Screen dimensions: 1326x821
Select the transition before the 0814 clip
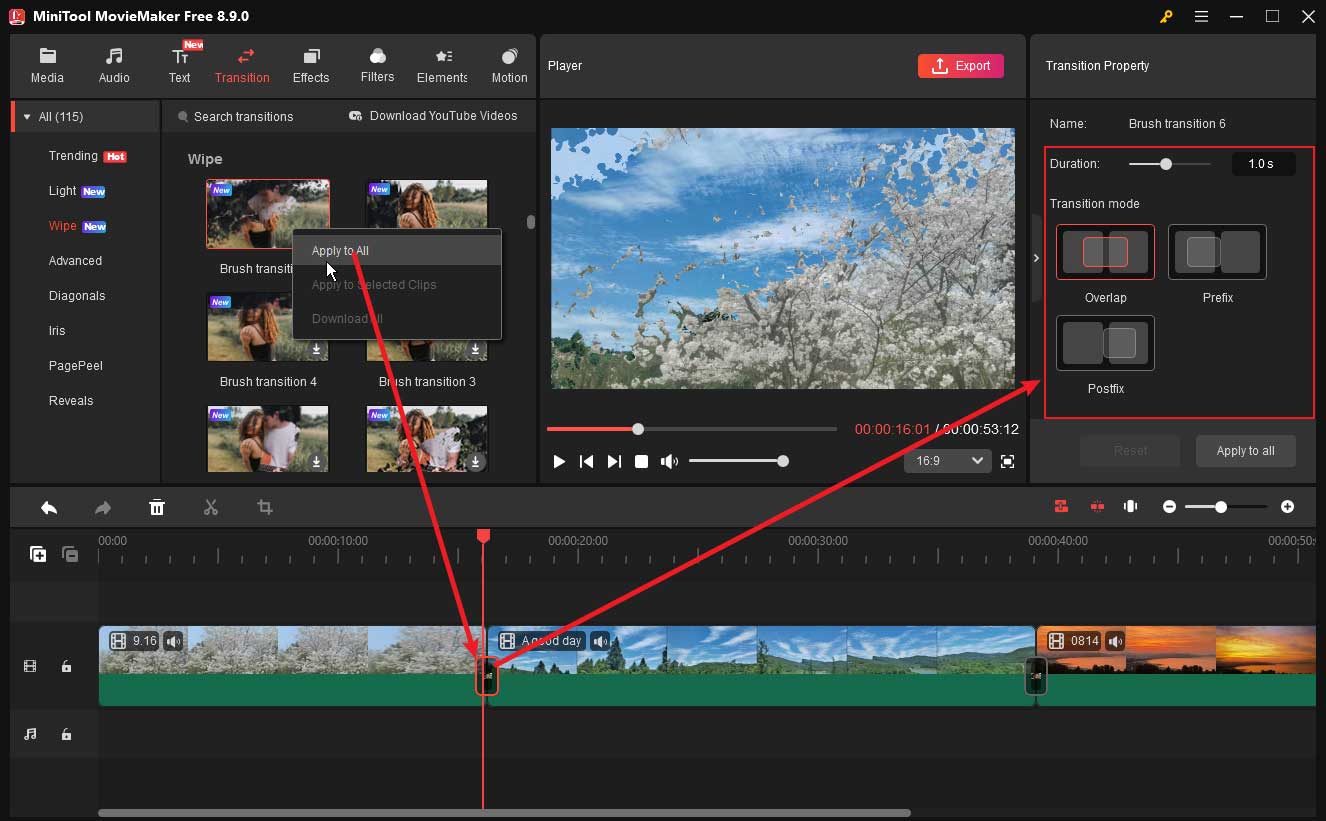tap(1036, 676)
